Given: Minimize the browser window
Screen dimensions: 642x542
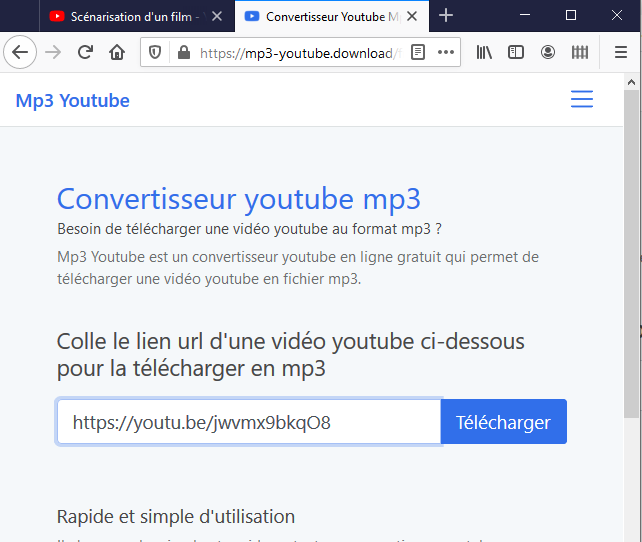Looking at the screenshot, I should pyautogui.click(x=525, y=15).
